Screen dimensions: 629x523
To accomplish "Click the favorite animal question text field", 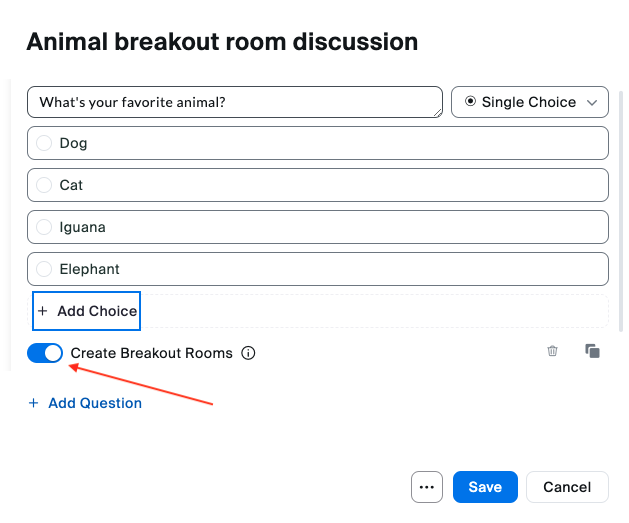I will [235, 102].
